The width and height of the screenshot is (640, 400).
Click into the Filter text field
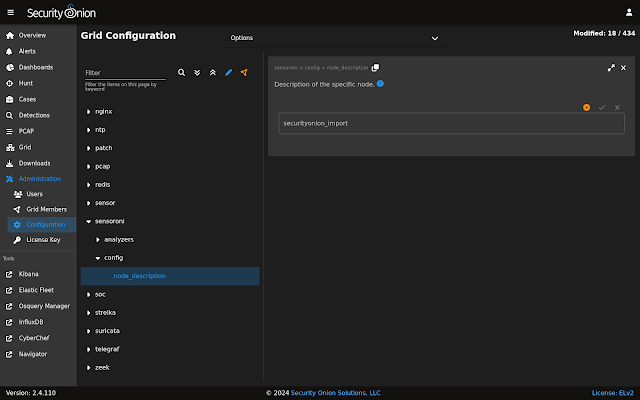tap(125, 73)
